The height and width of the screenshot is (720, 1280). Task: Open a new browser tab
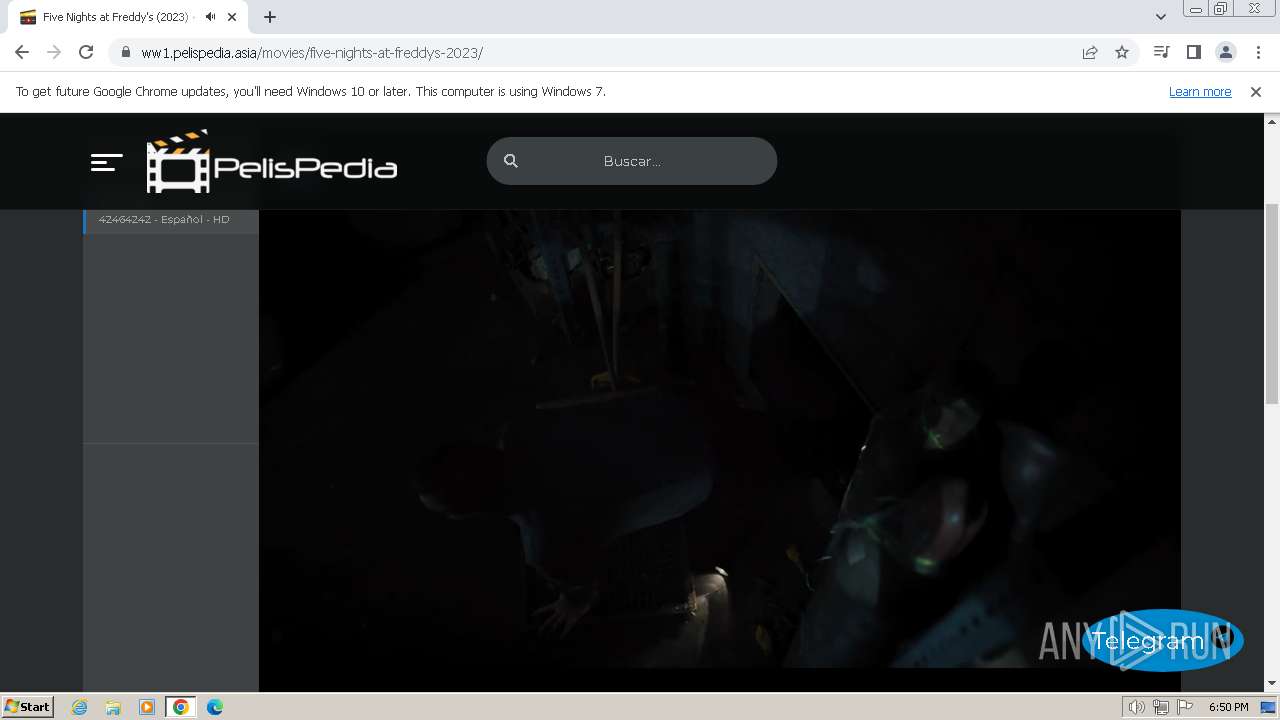click(270, 17)
